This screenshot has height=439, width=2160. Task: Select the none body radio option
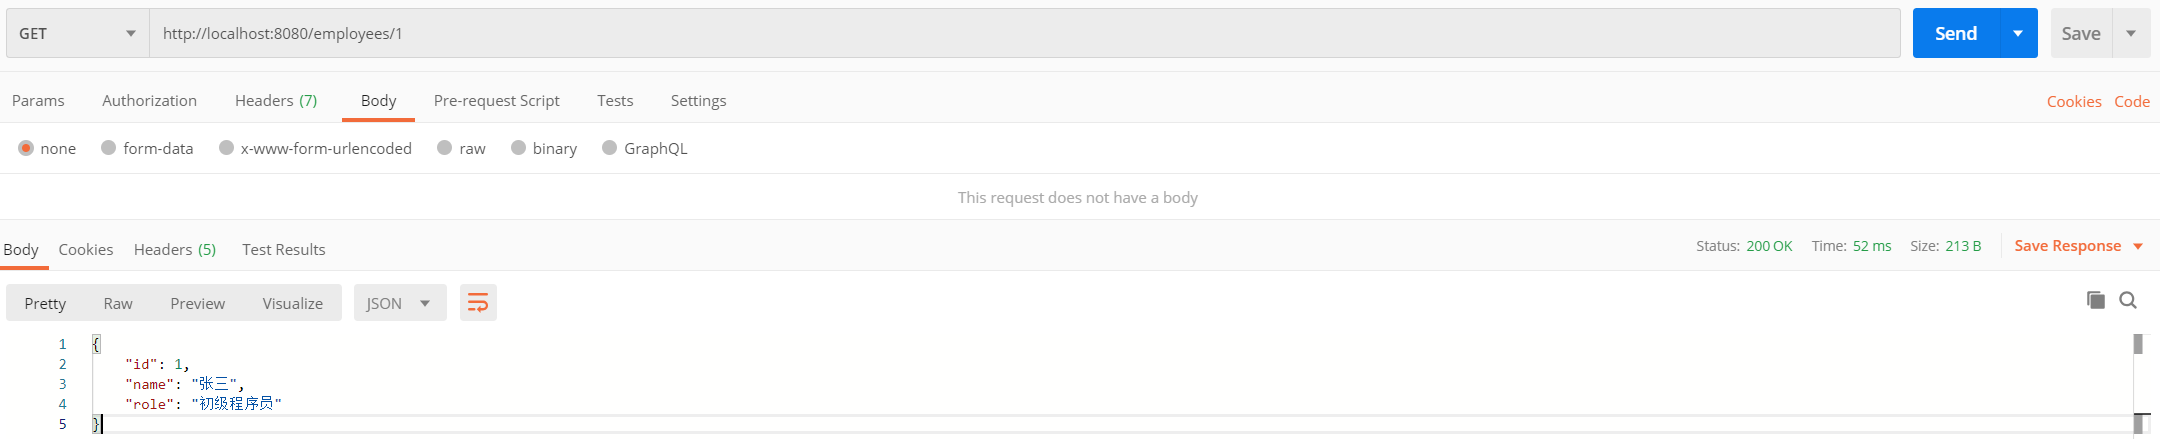(26, 148)
